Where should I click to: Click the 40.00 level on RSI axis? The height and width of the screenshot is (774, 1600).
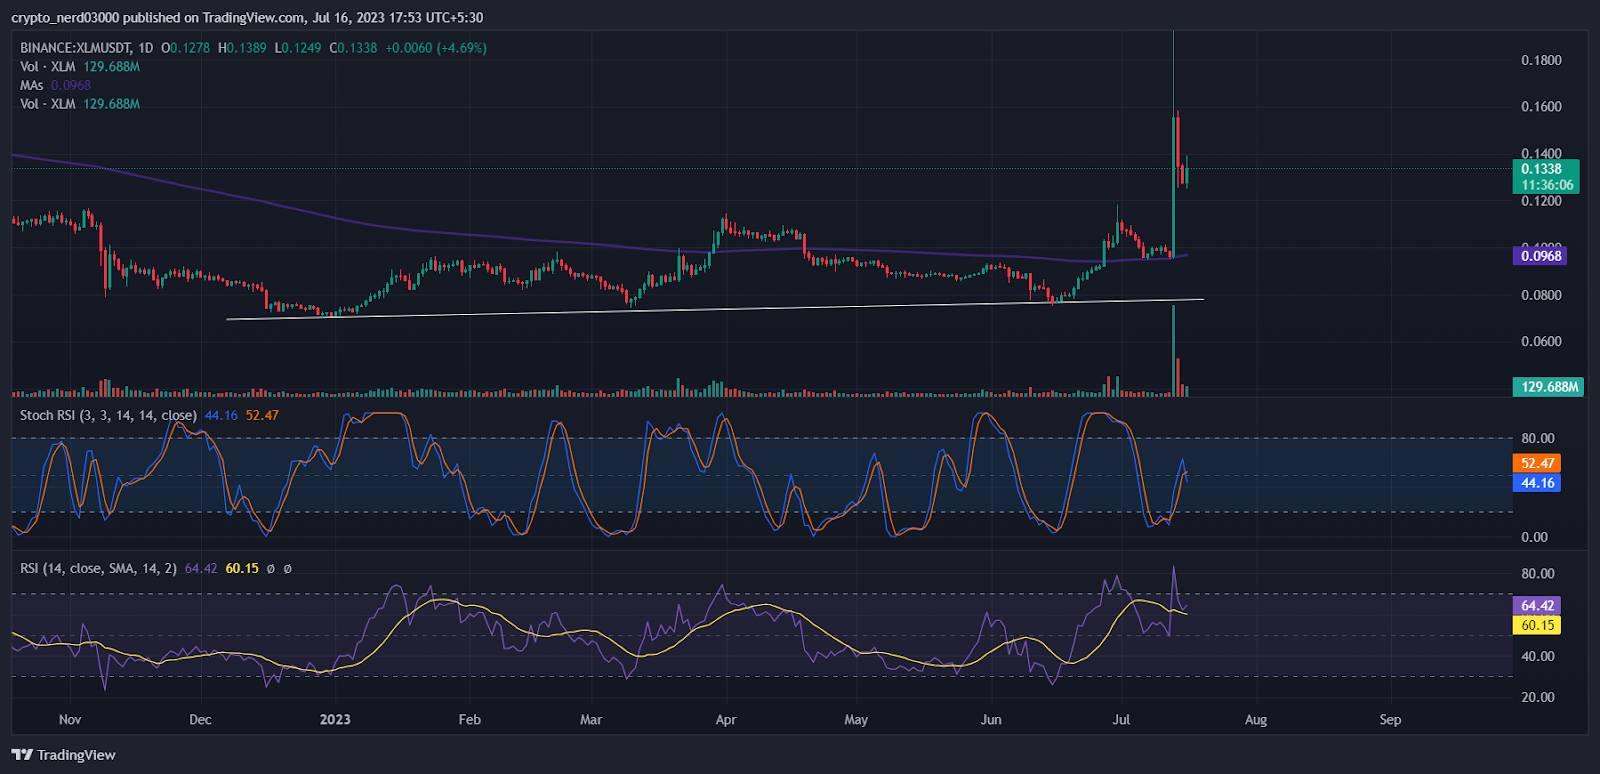1538,657
